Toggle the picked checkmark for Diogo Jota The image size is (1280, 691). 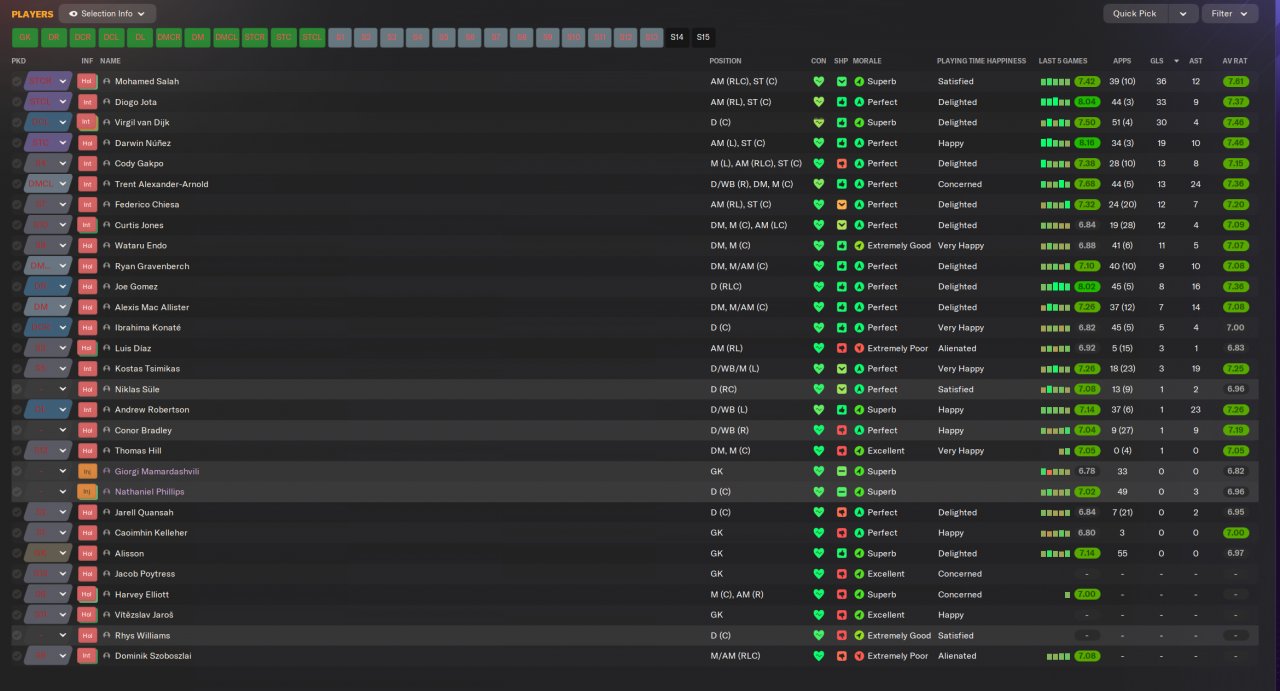pyautogui.click(x=17, y=102)
